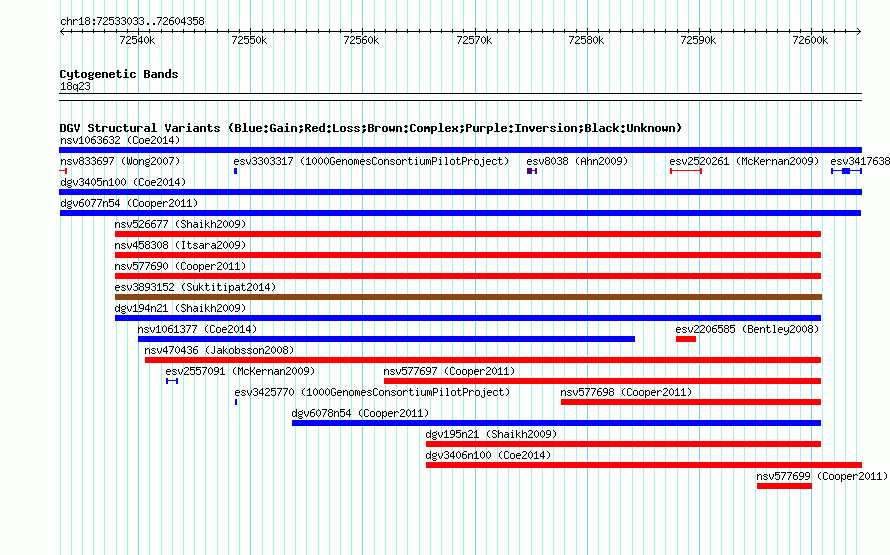Screen dimensions: 890x555
Task: Click the nsv1063632 (Coe2014) label
Action: [x=120, y=140]
